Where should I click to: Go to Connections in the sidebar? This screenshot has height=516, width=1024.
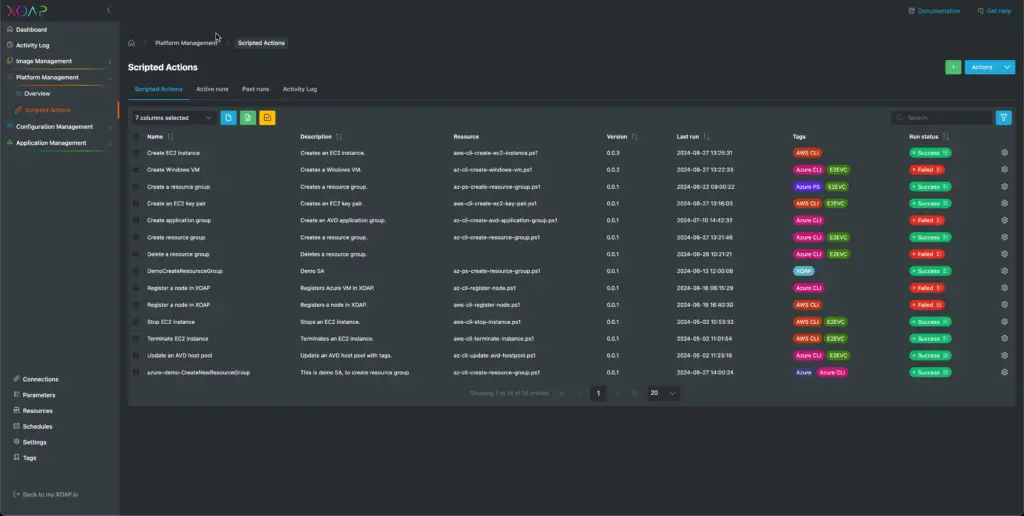[40, 379]
